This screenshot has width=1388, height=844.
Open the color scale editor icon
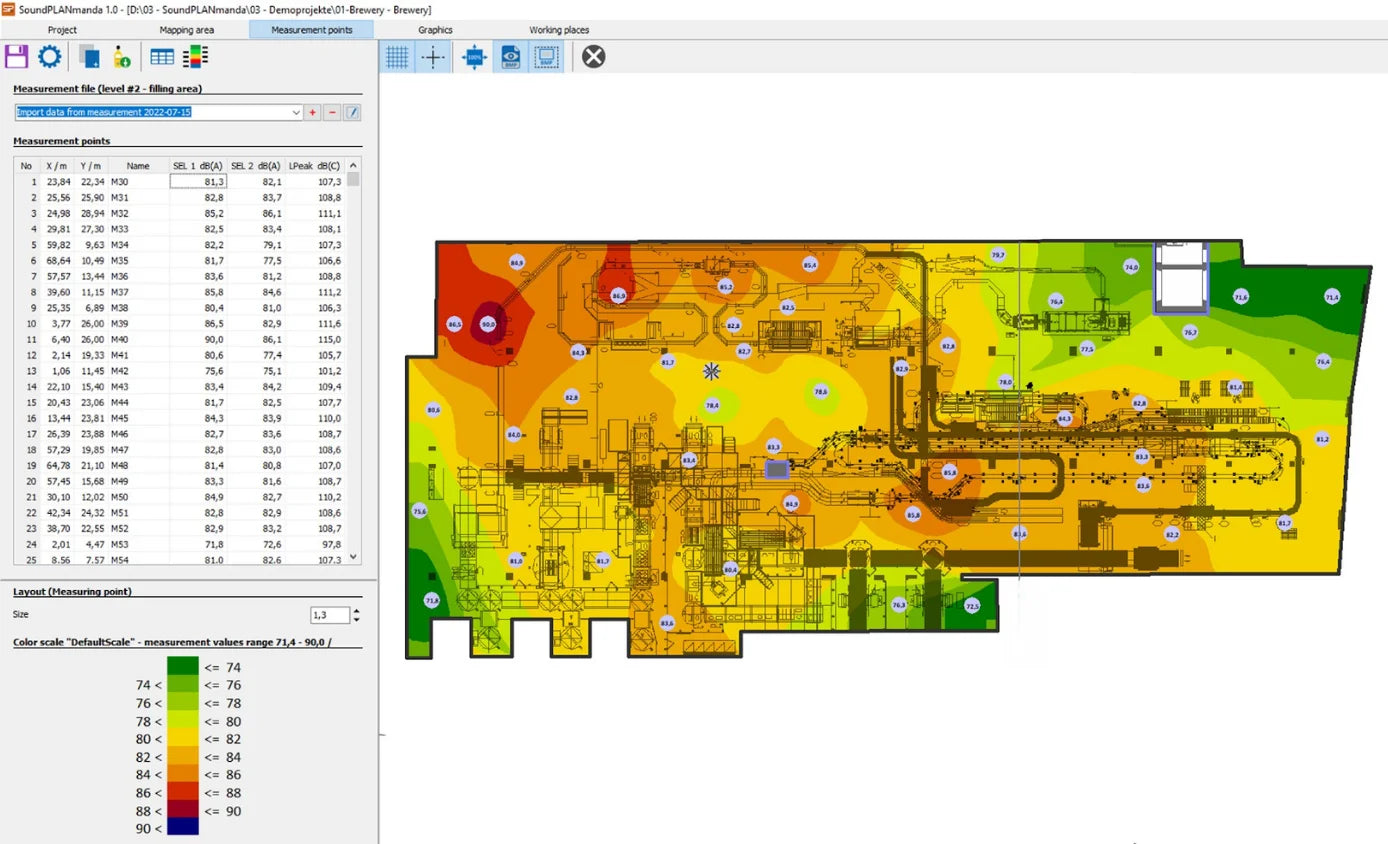tap(196, 56)
